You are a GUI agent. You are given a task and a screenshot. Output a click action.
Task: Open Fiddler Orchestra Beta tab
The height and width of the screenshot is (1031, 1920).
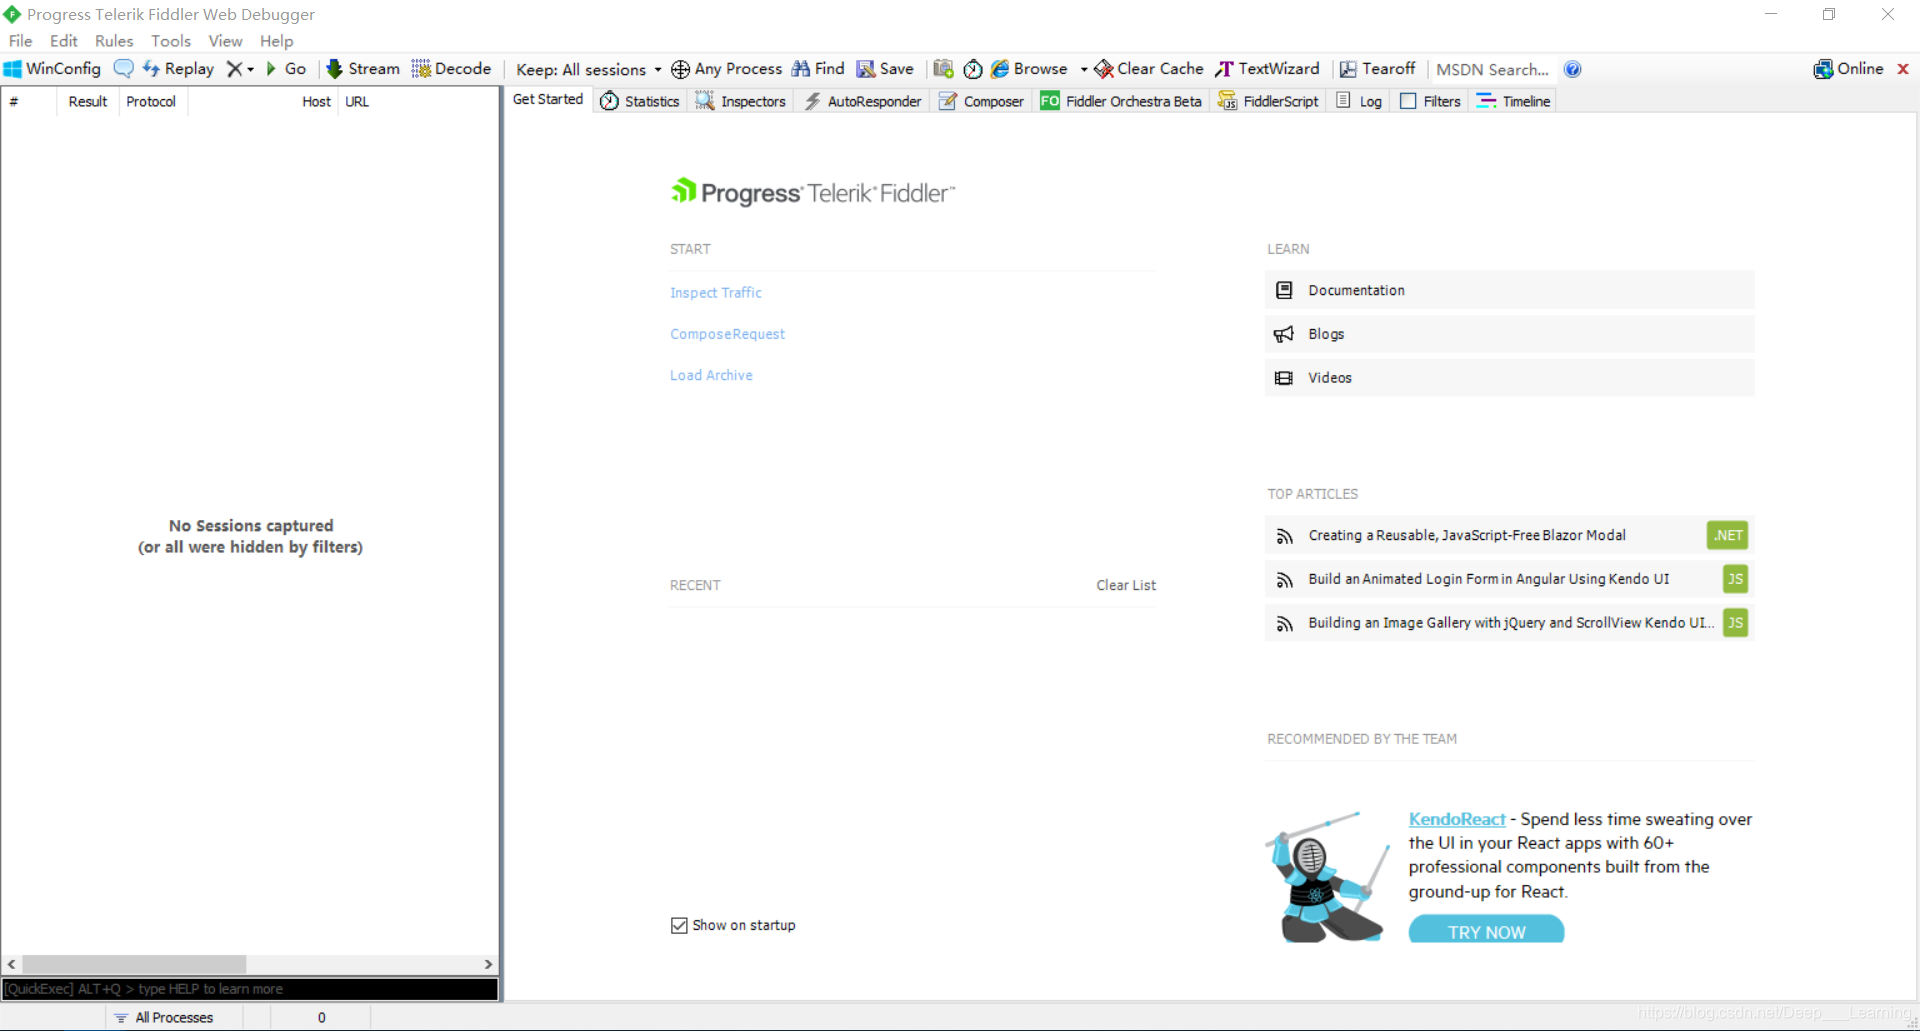pyautogui.click(x=1121, y=101)
